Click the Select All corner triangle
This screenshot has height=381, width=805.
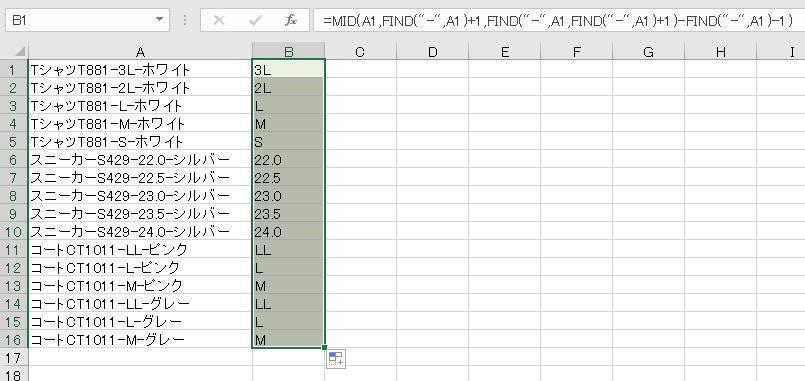[20, 51]
